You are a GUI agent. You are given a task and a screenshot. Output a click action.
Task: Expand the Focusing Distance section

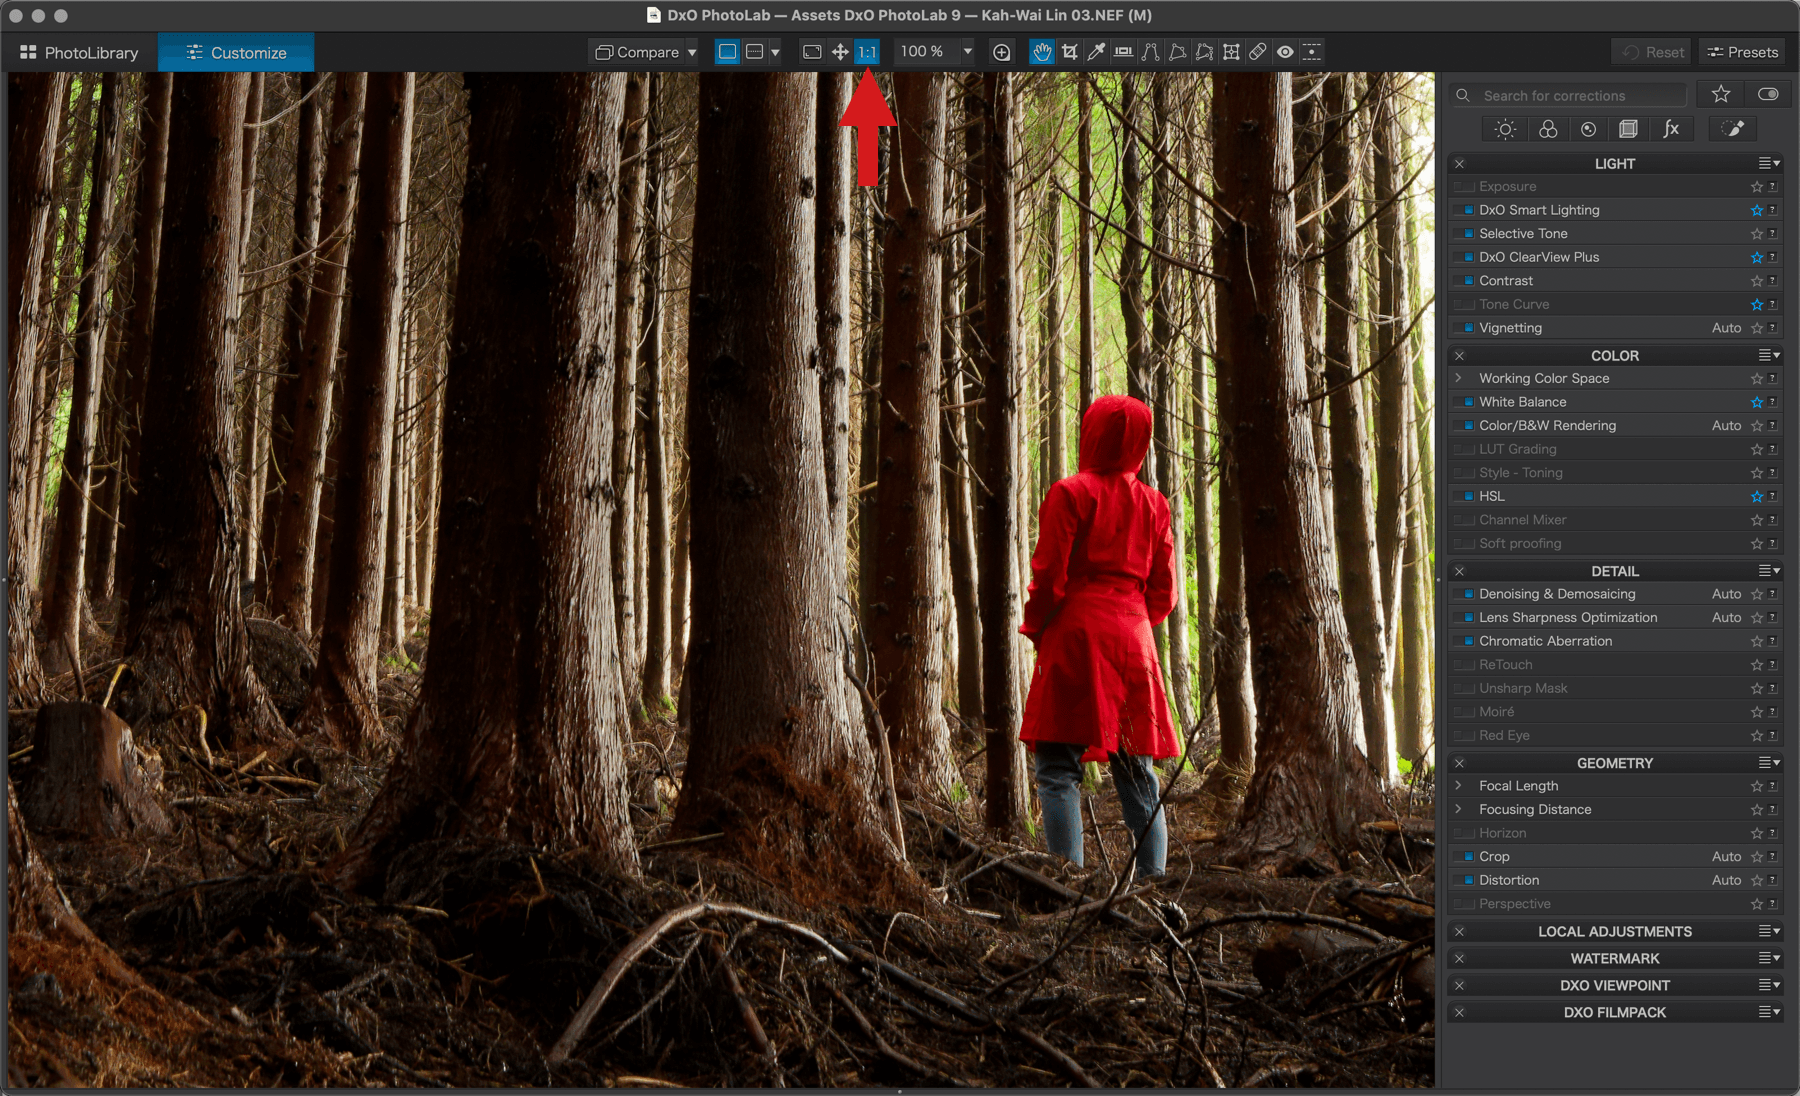pos(1458,809)
